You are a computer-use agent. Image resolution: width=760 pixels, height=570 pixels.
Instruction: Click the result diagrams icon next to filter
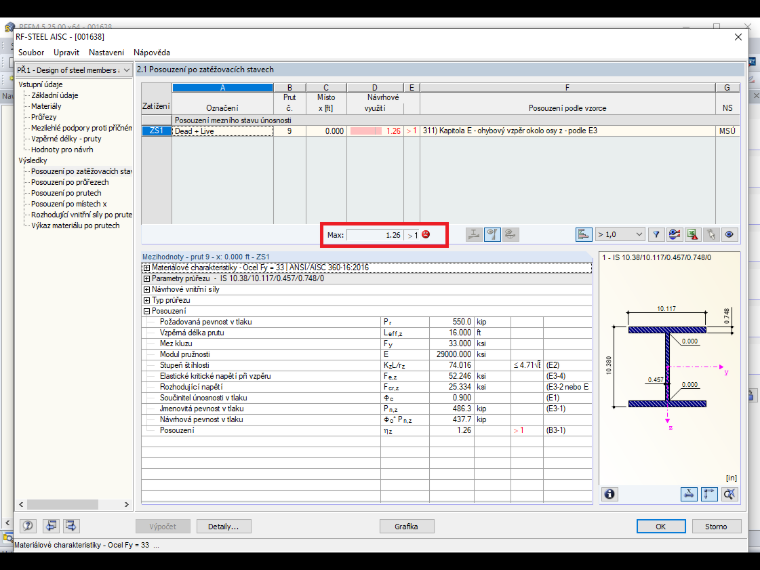tap(674, 235)
